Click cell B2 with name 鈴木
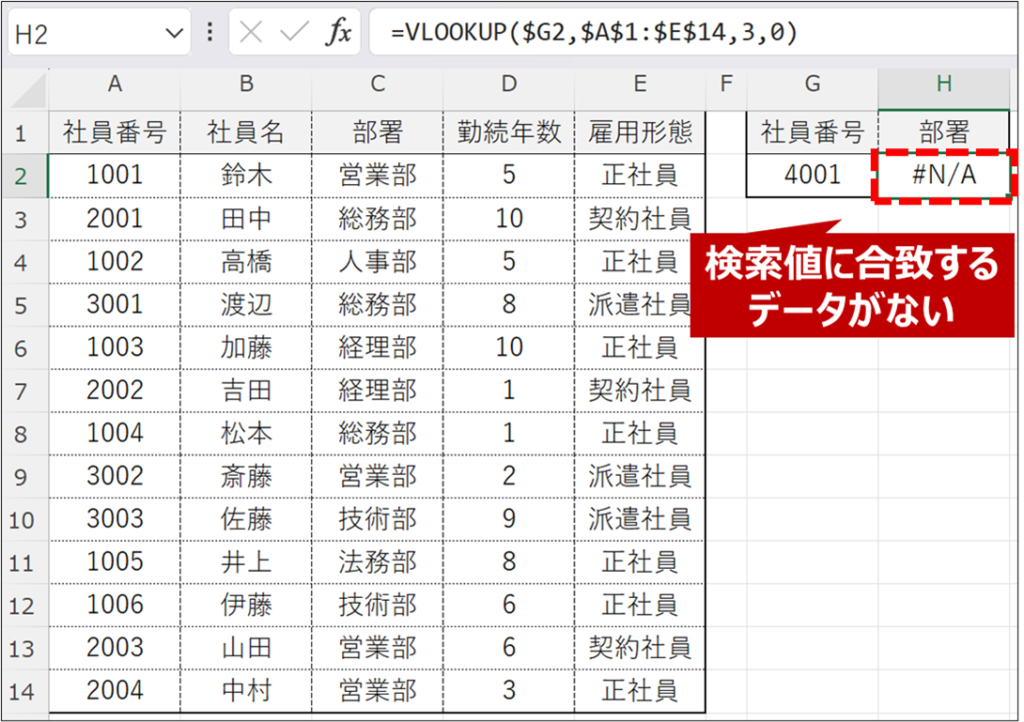 [x=246, y=176]
